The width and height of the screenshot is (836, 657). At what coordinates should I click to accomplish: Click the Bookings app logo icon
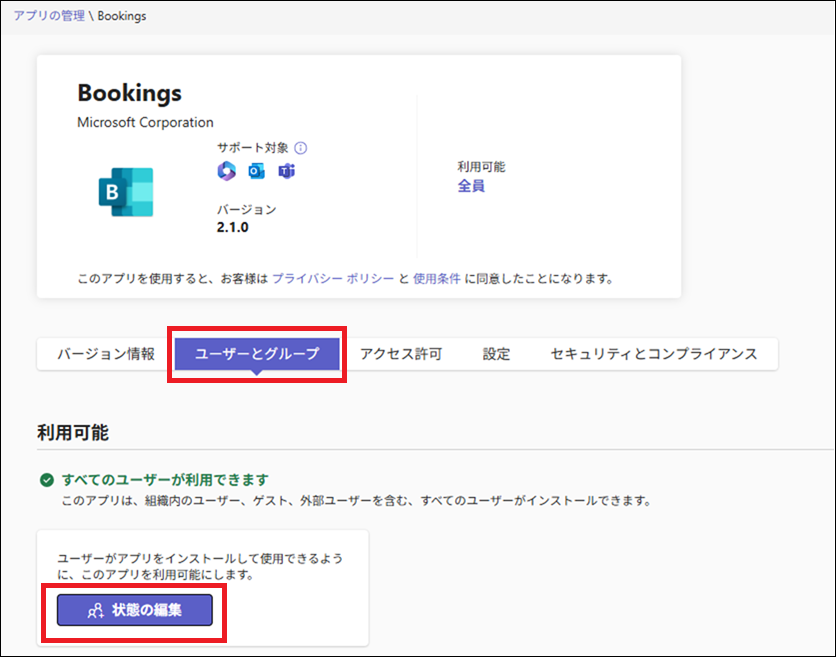coord(126,192)
